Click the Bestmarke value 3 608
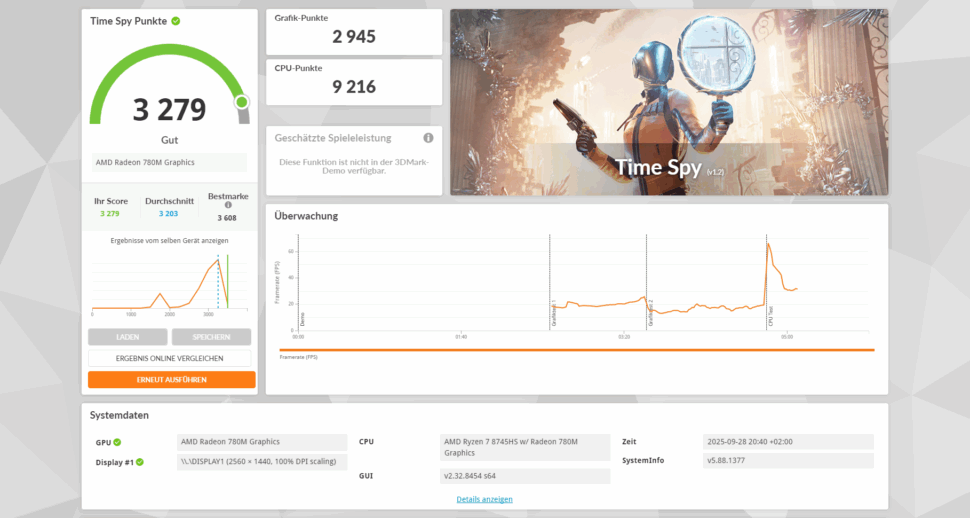This screenshot has height=518, width=970. [227, 218]
